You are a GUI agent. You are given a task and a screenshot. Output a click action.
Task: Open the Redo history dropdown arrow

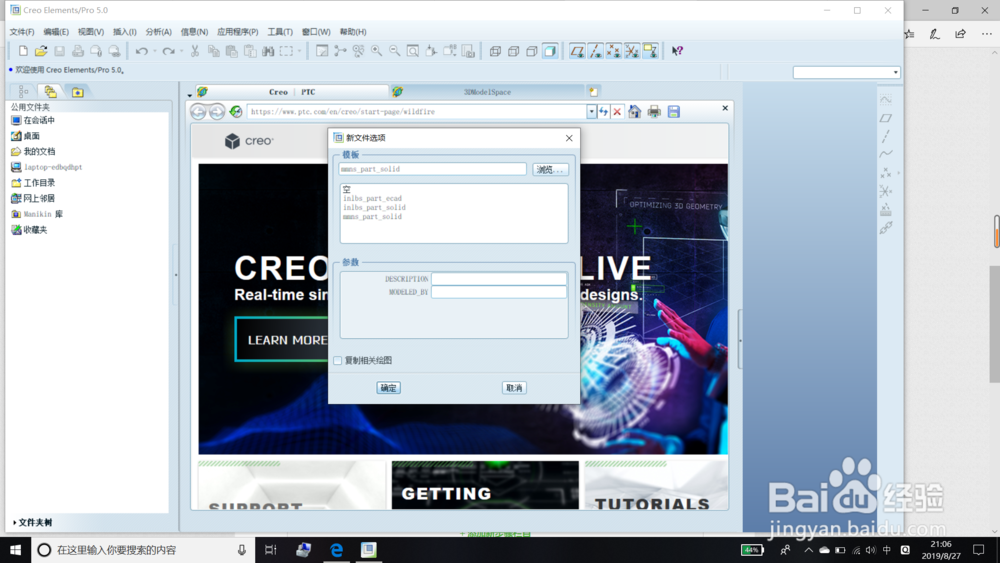point(182,51)
